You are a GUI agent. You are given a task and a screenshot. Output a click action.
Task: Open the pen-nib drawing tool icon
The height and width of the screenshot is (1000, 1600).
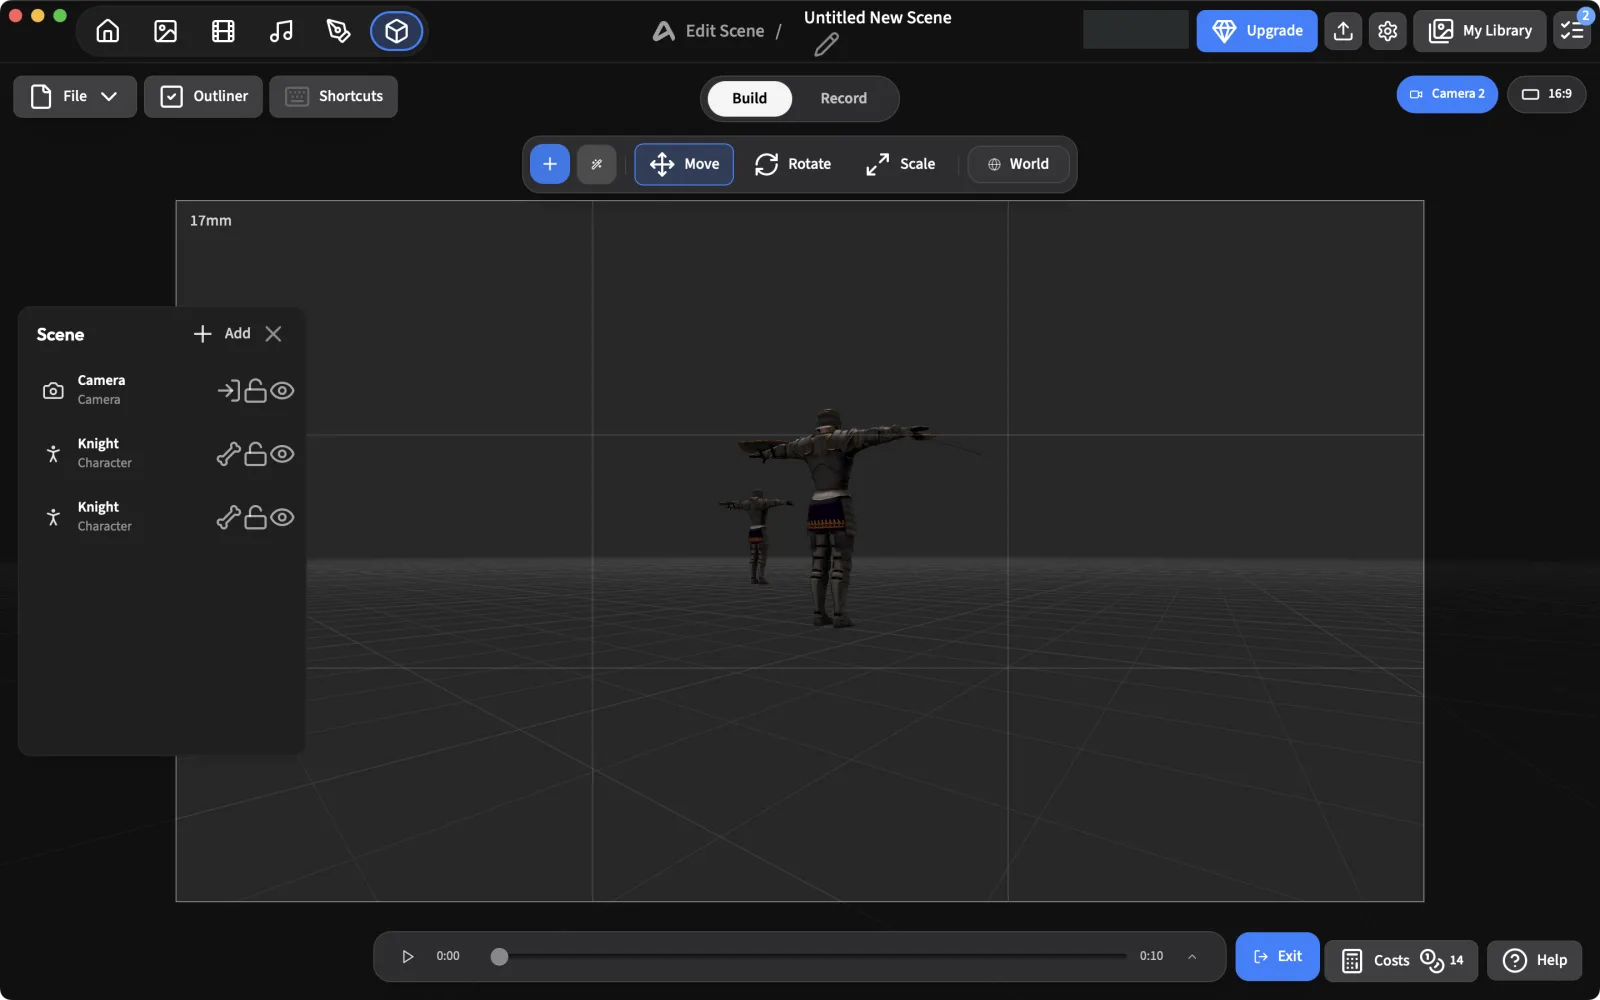[339, 31]
